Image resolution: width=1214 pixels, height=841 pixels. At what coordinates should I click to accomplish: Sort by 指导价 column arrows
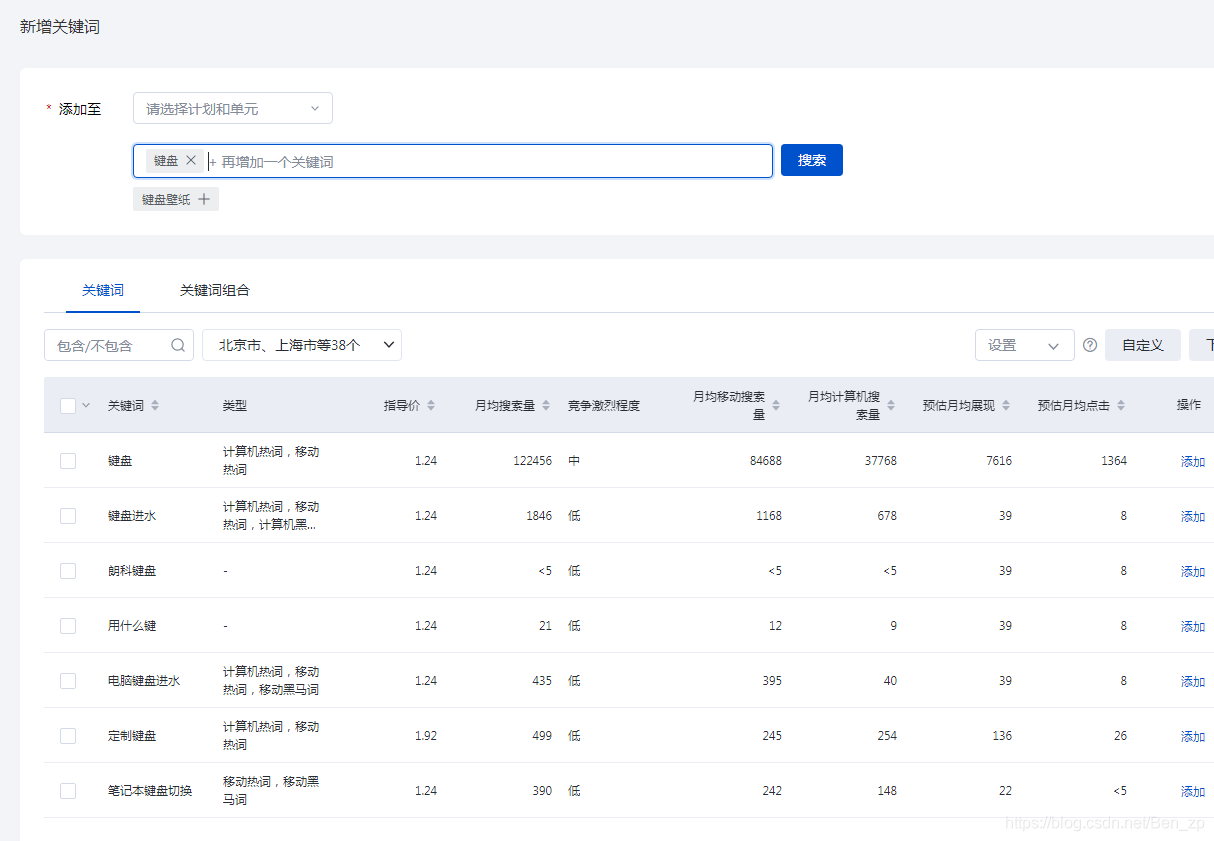click(x=431, y=405)
